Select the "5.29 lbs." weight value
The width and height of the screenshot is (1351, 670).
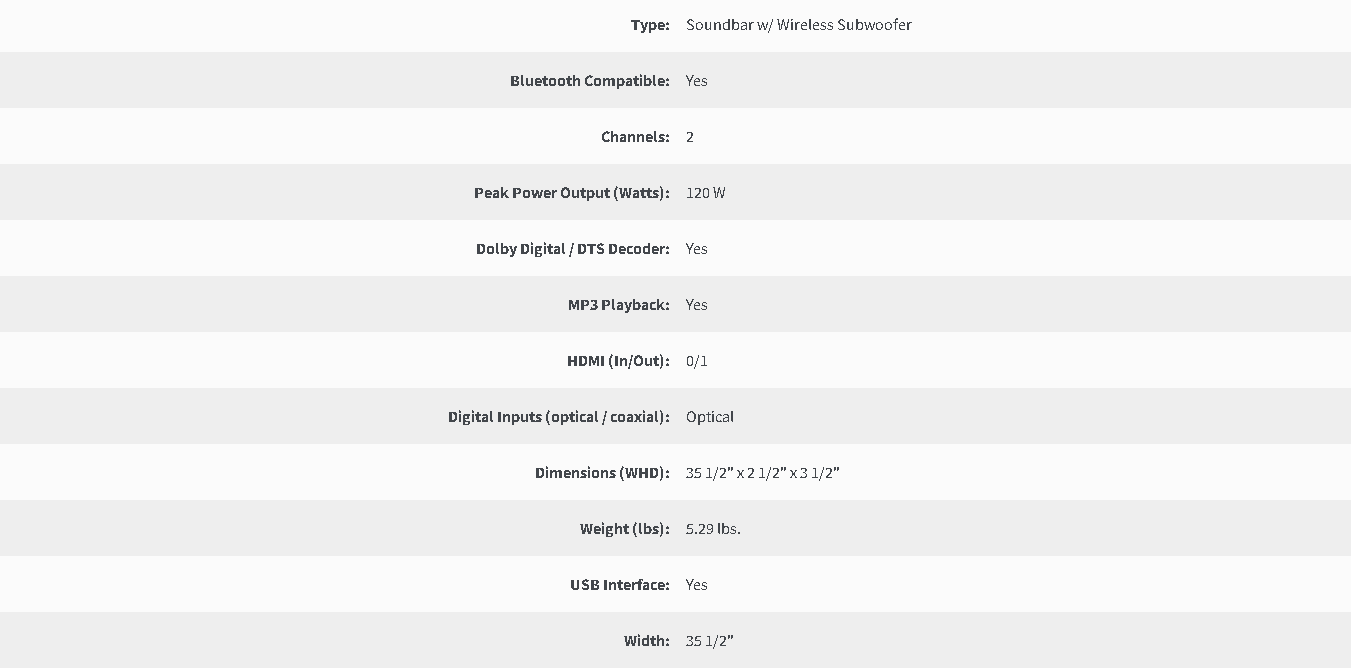713,529
